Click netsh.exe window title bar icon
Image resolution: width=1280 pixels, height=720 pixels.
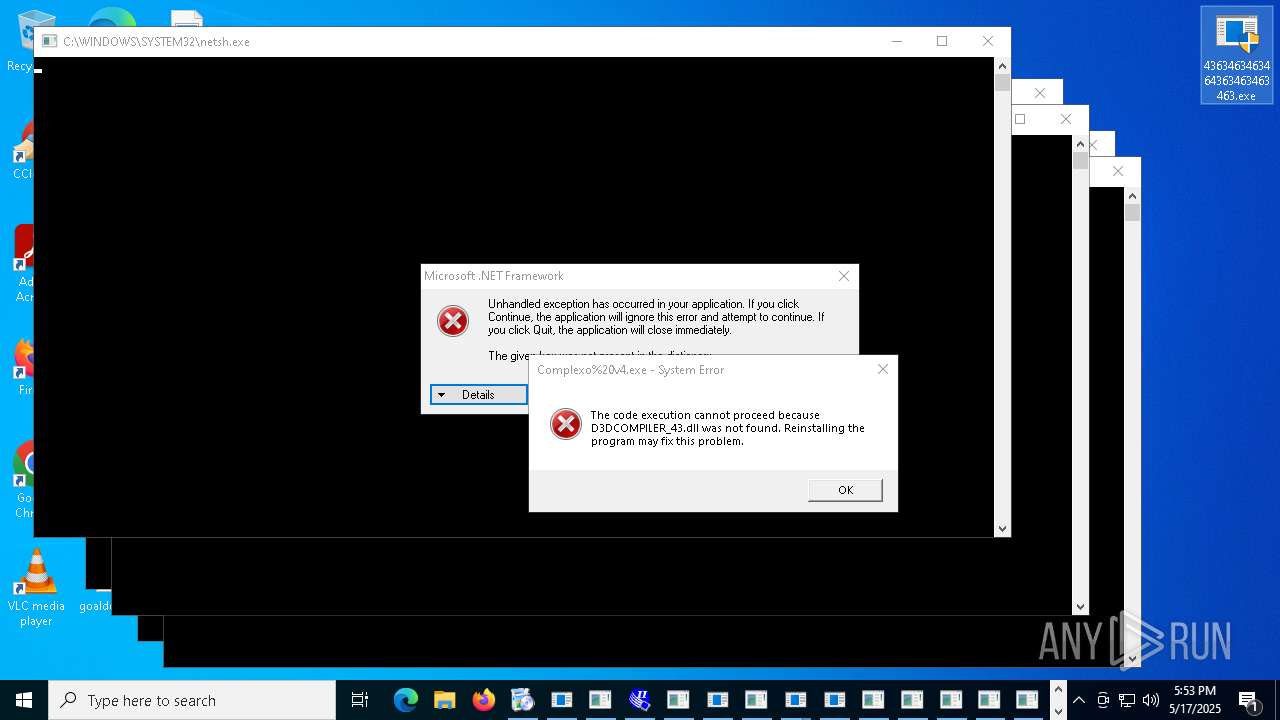(x=49, y=42)
